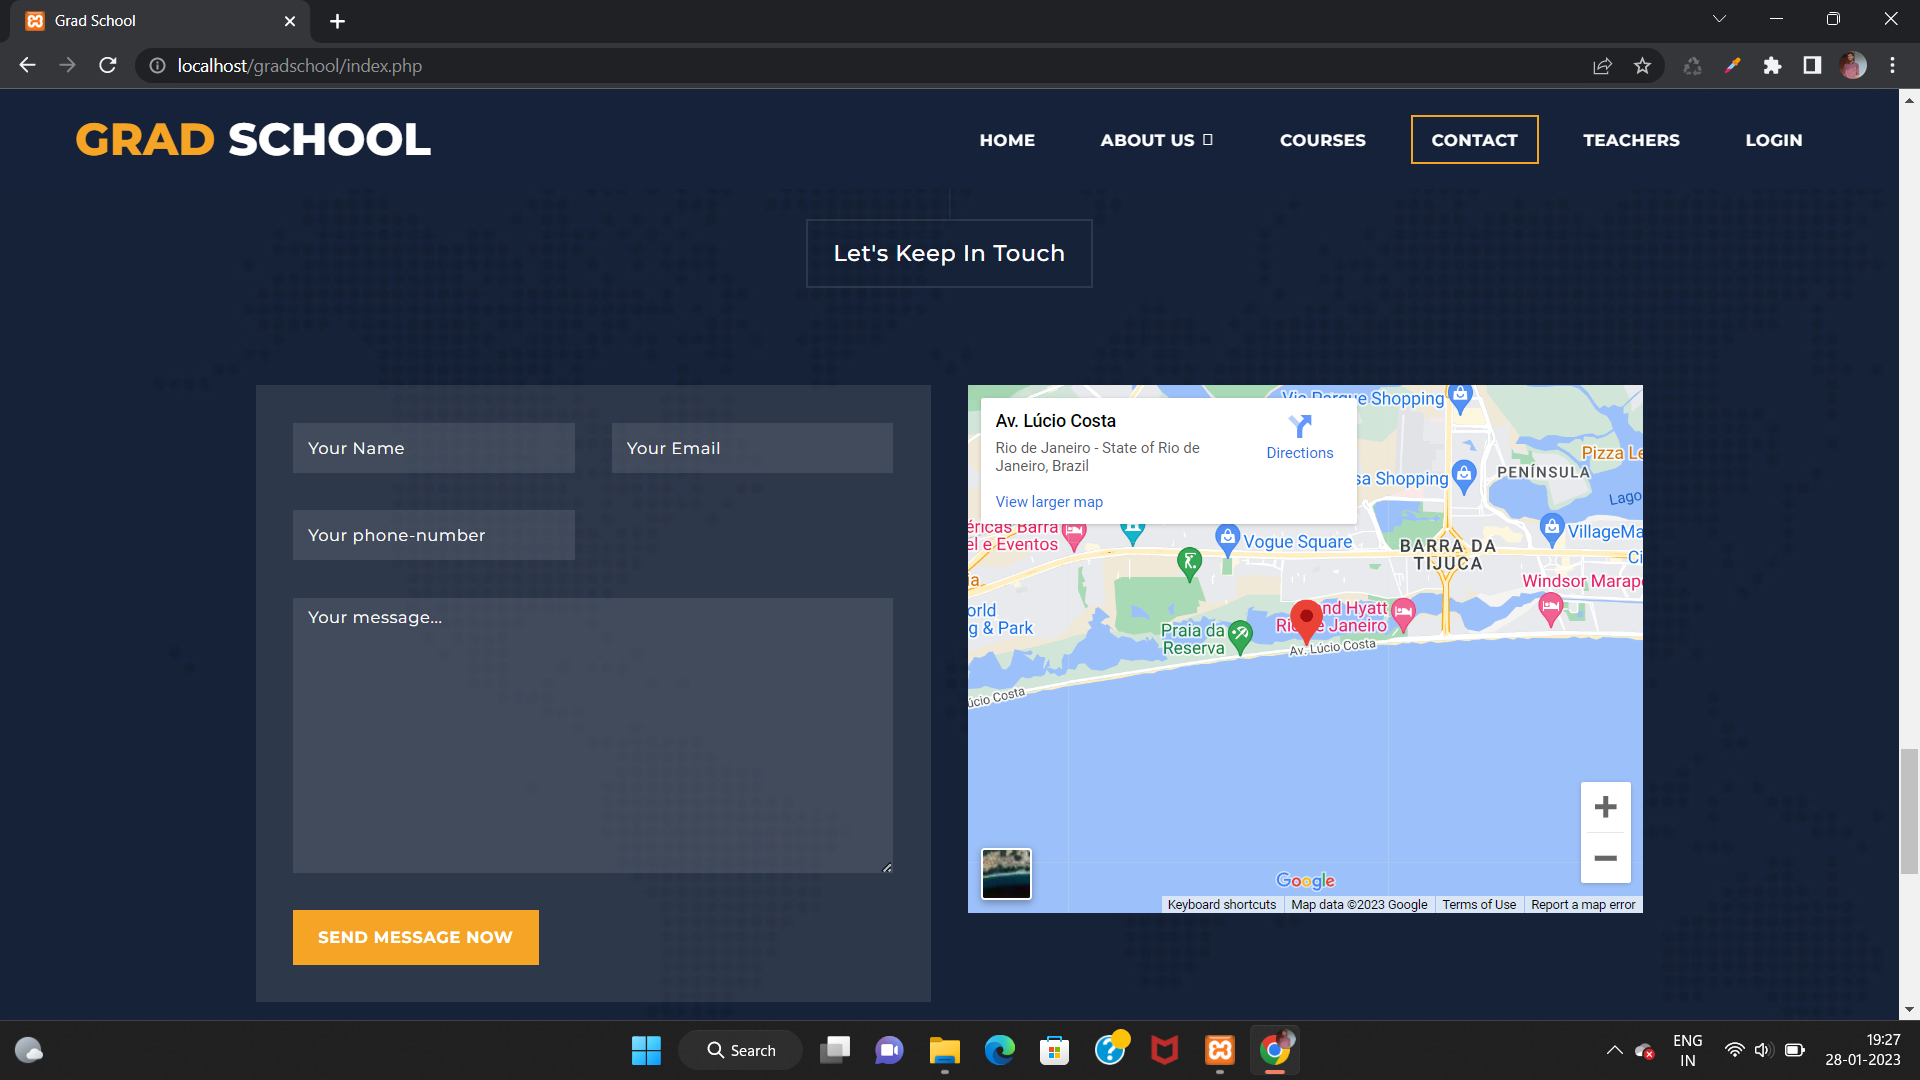
Task: Expand hidden icons in the system tray
Action: coord(1614,1049)
